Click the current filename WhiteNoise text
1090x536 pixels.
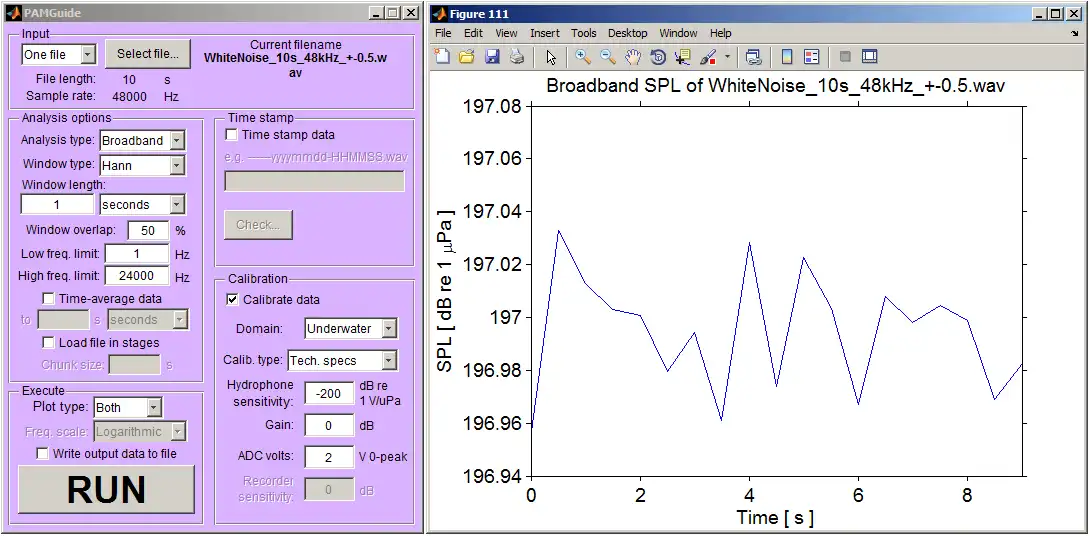coord(295,65)
